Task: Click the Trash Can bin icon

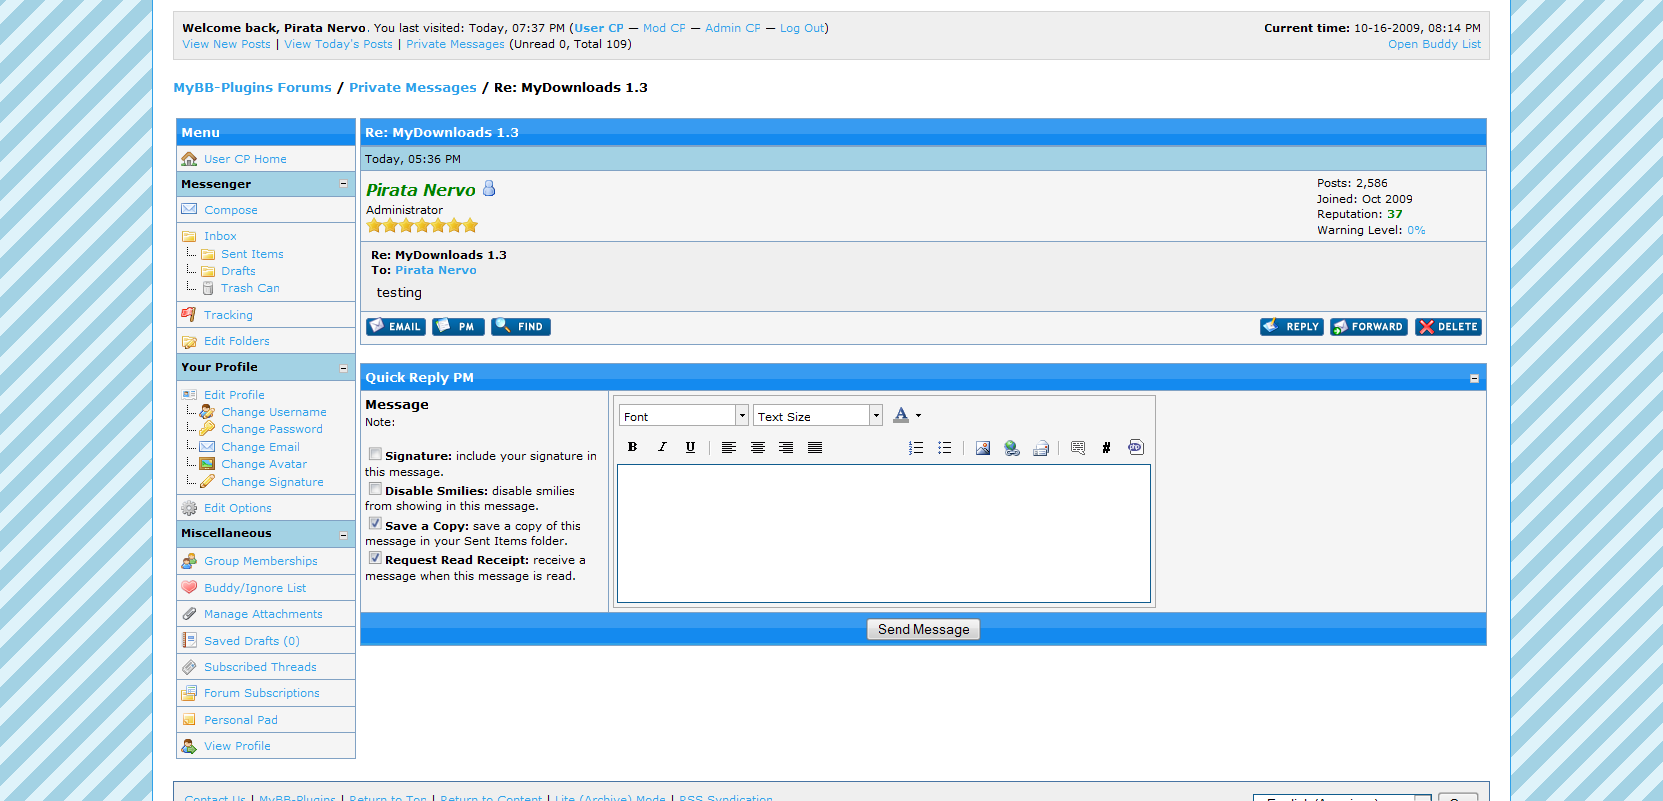Action: click(x=208, y=288)
